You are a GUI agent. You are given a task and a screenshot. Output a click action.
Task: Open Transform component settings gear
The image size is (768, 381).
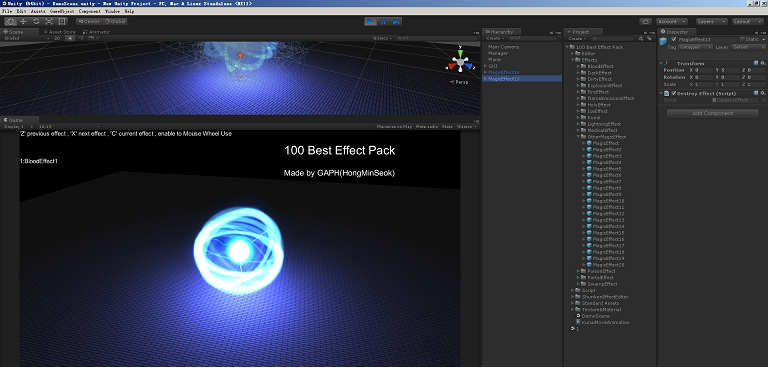763,63
